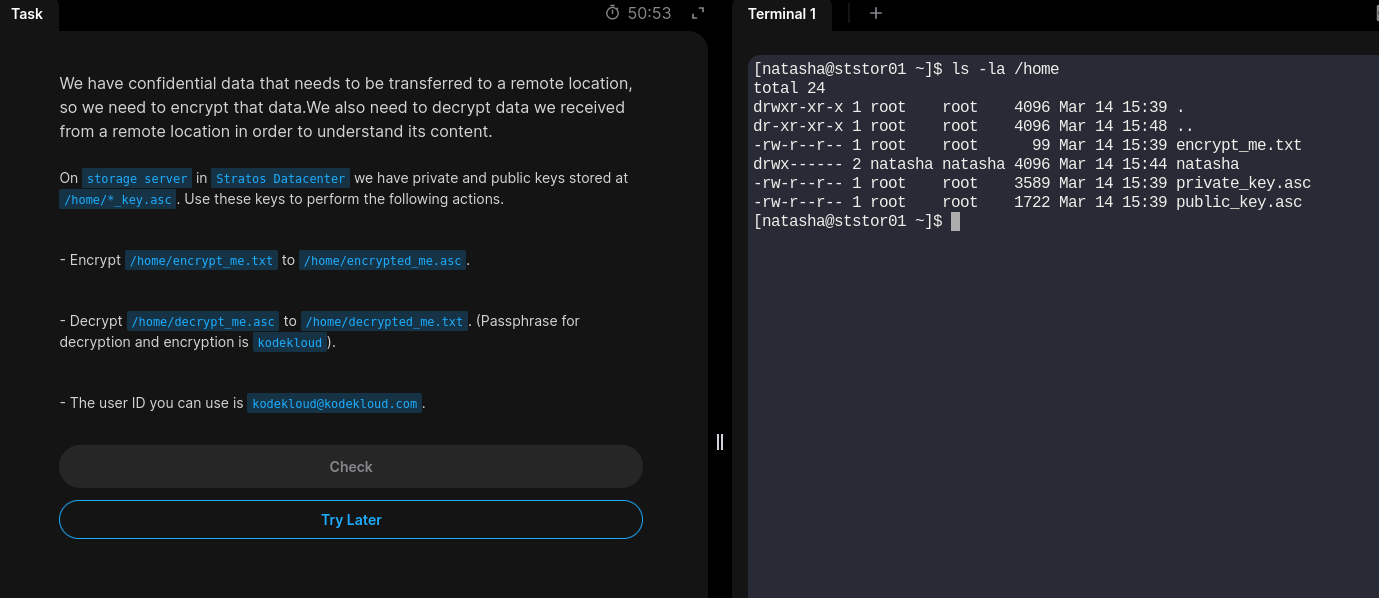Click the /home/decrypt_me.asc path snippet

click(x=203, y=322)
